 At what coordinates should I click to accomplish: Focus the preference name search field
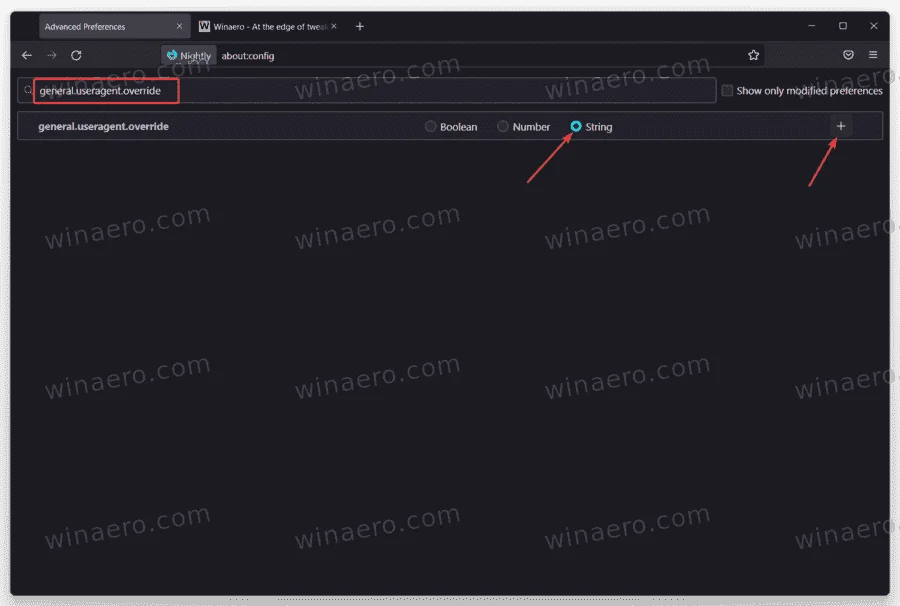(x=367, y=91)
